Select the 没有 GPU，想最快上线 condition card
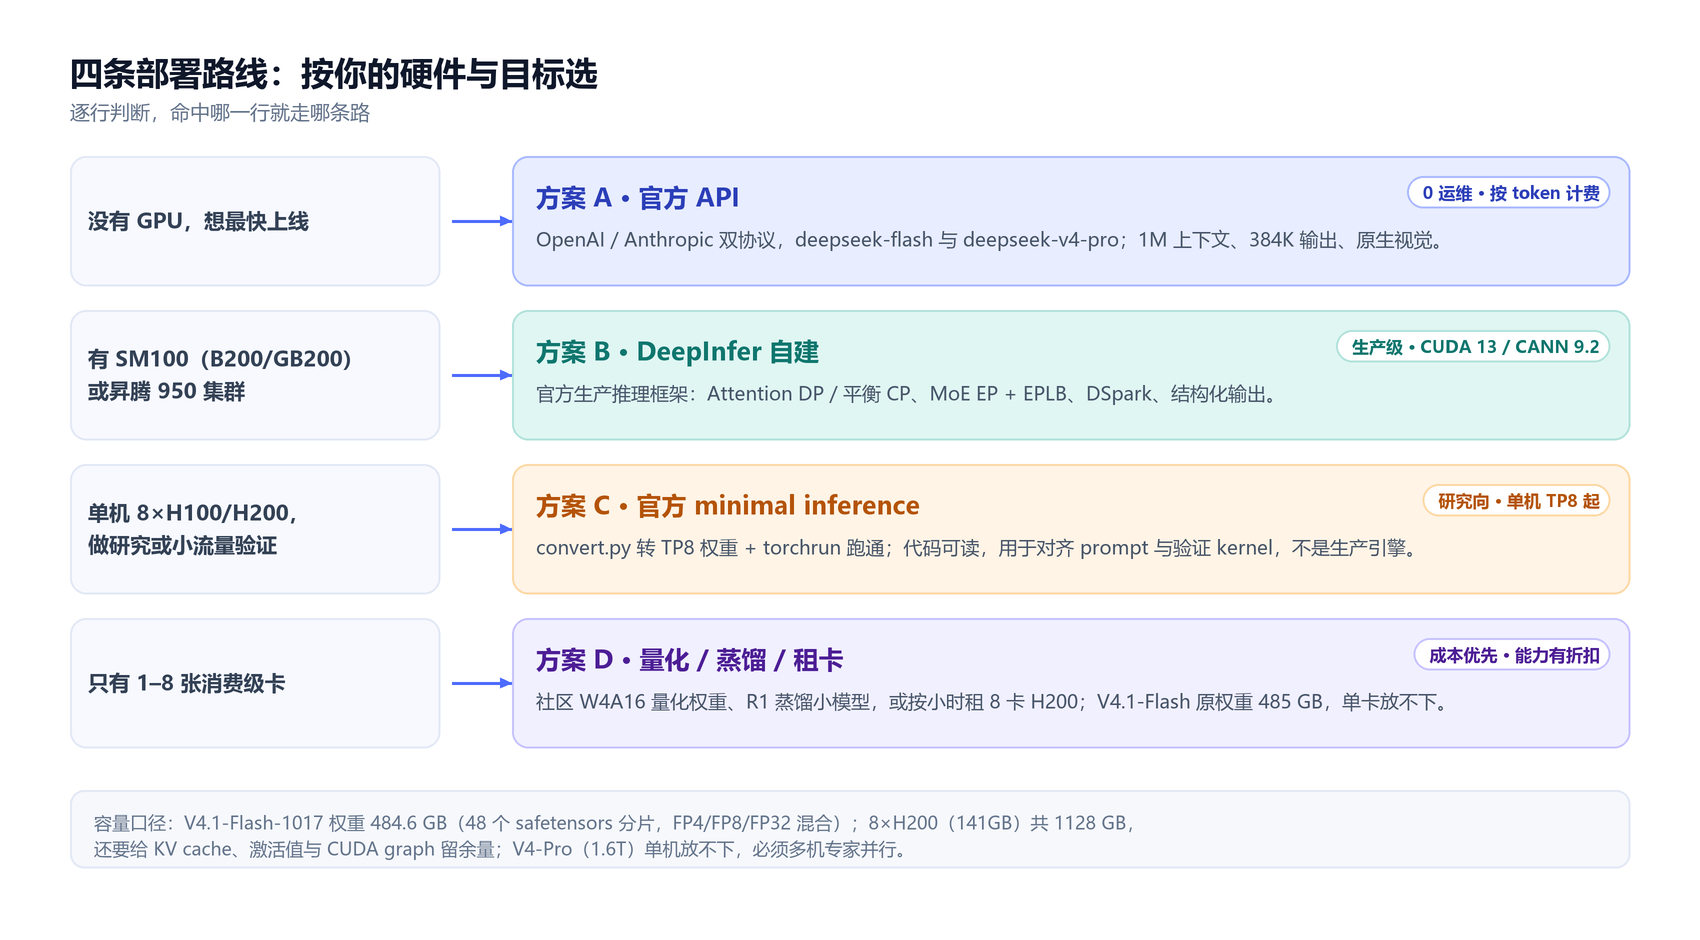 click(255, 221)
